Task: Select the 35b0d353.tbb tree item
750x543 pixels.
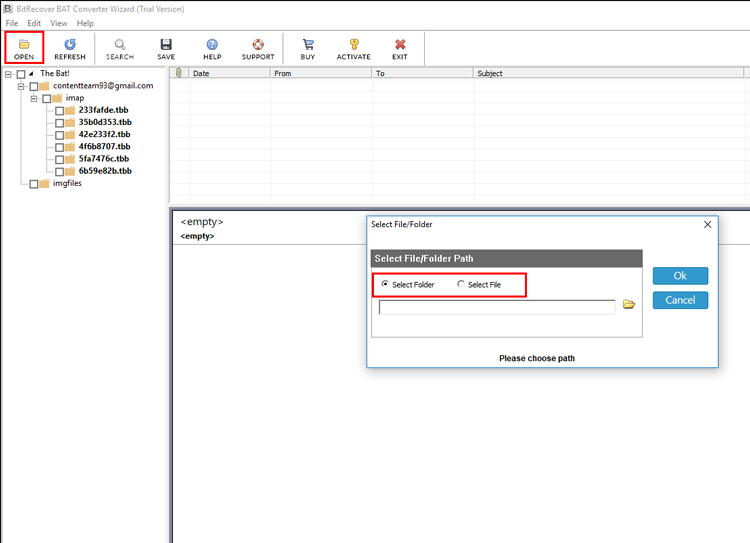Action: (x=105, y=122)
